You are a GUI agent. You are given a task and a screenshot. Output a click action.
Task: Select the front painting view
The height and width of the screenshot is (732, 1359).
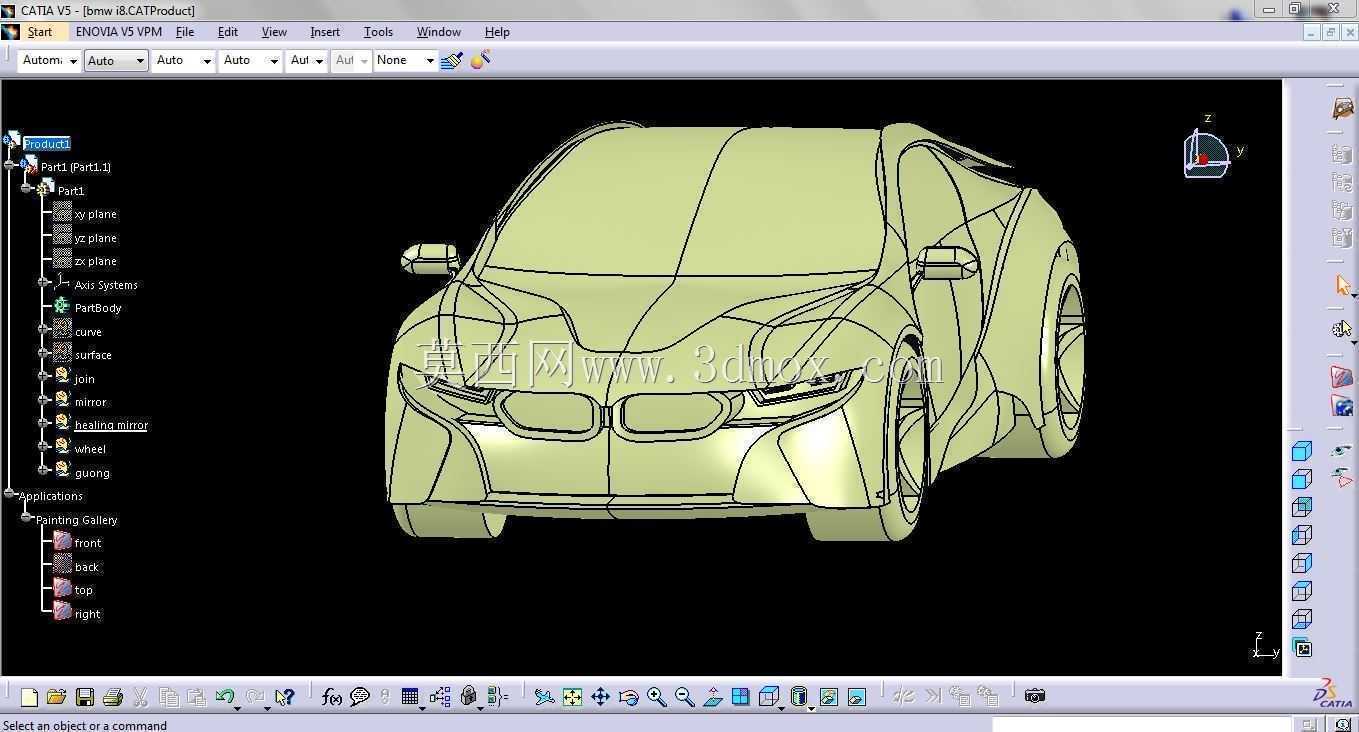pyautogui.click(x=88, y=543)
